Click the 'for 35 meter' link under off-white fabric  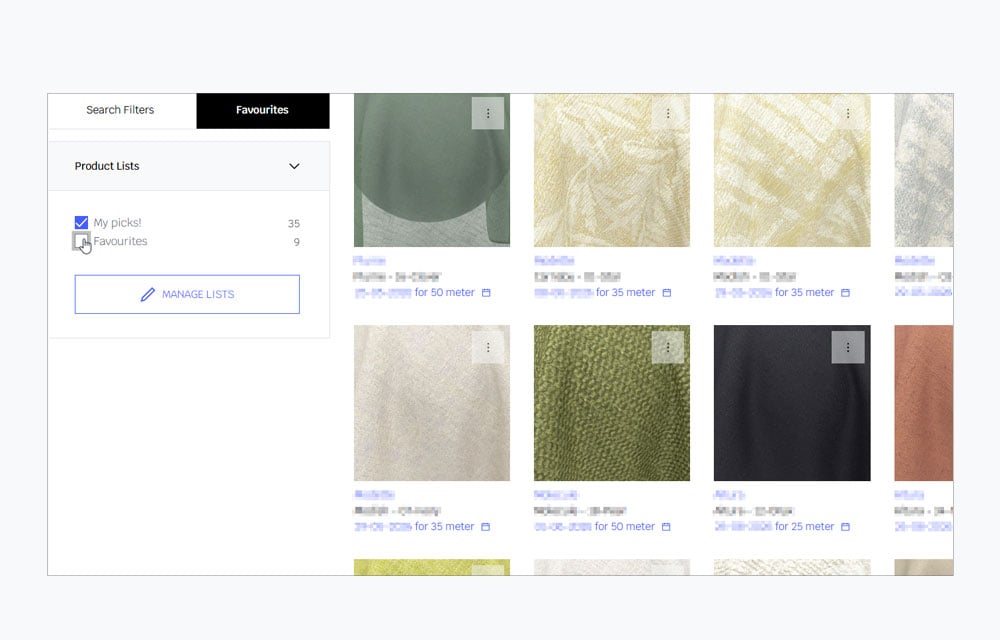pos(445,527)
